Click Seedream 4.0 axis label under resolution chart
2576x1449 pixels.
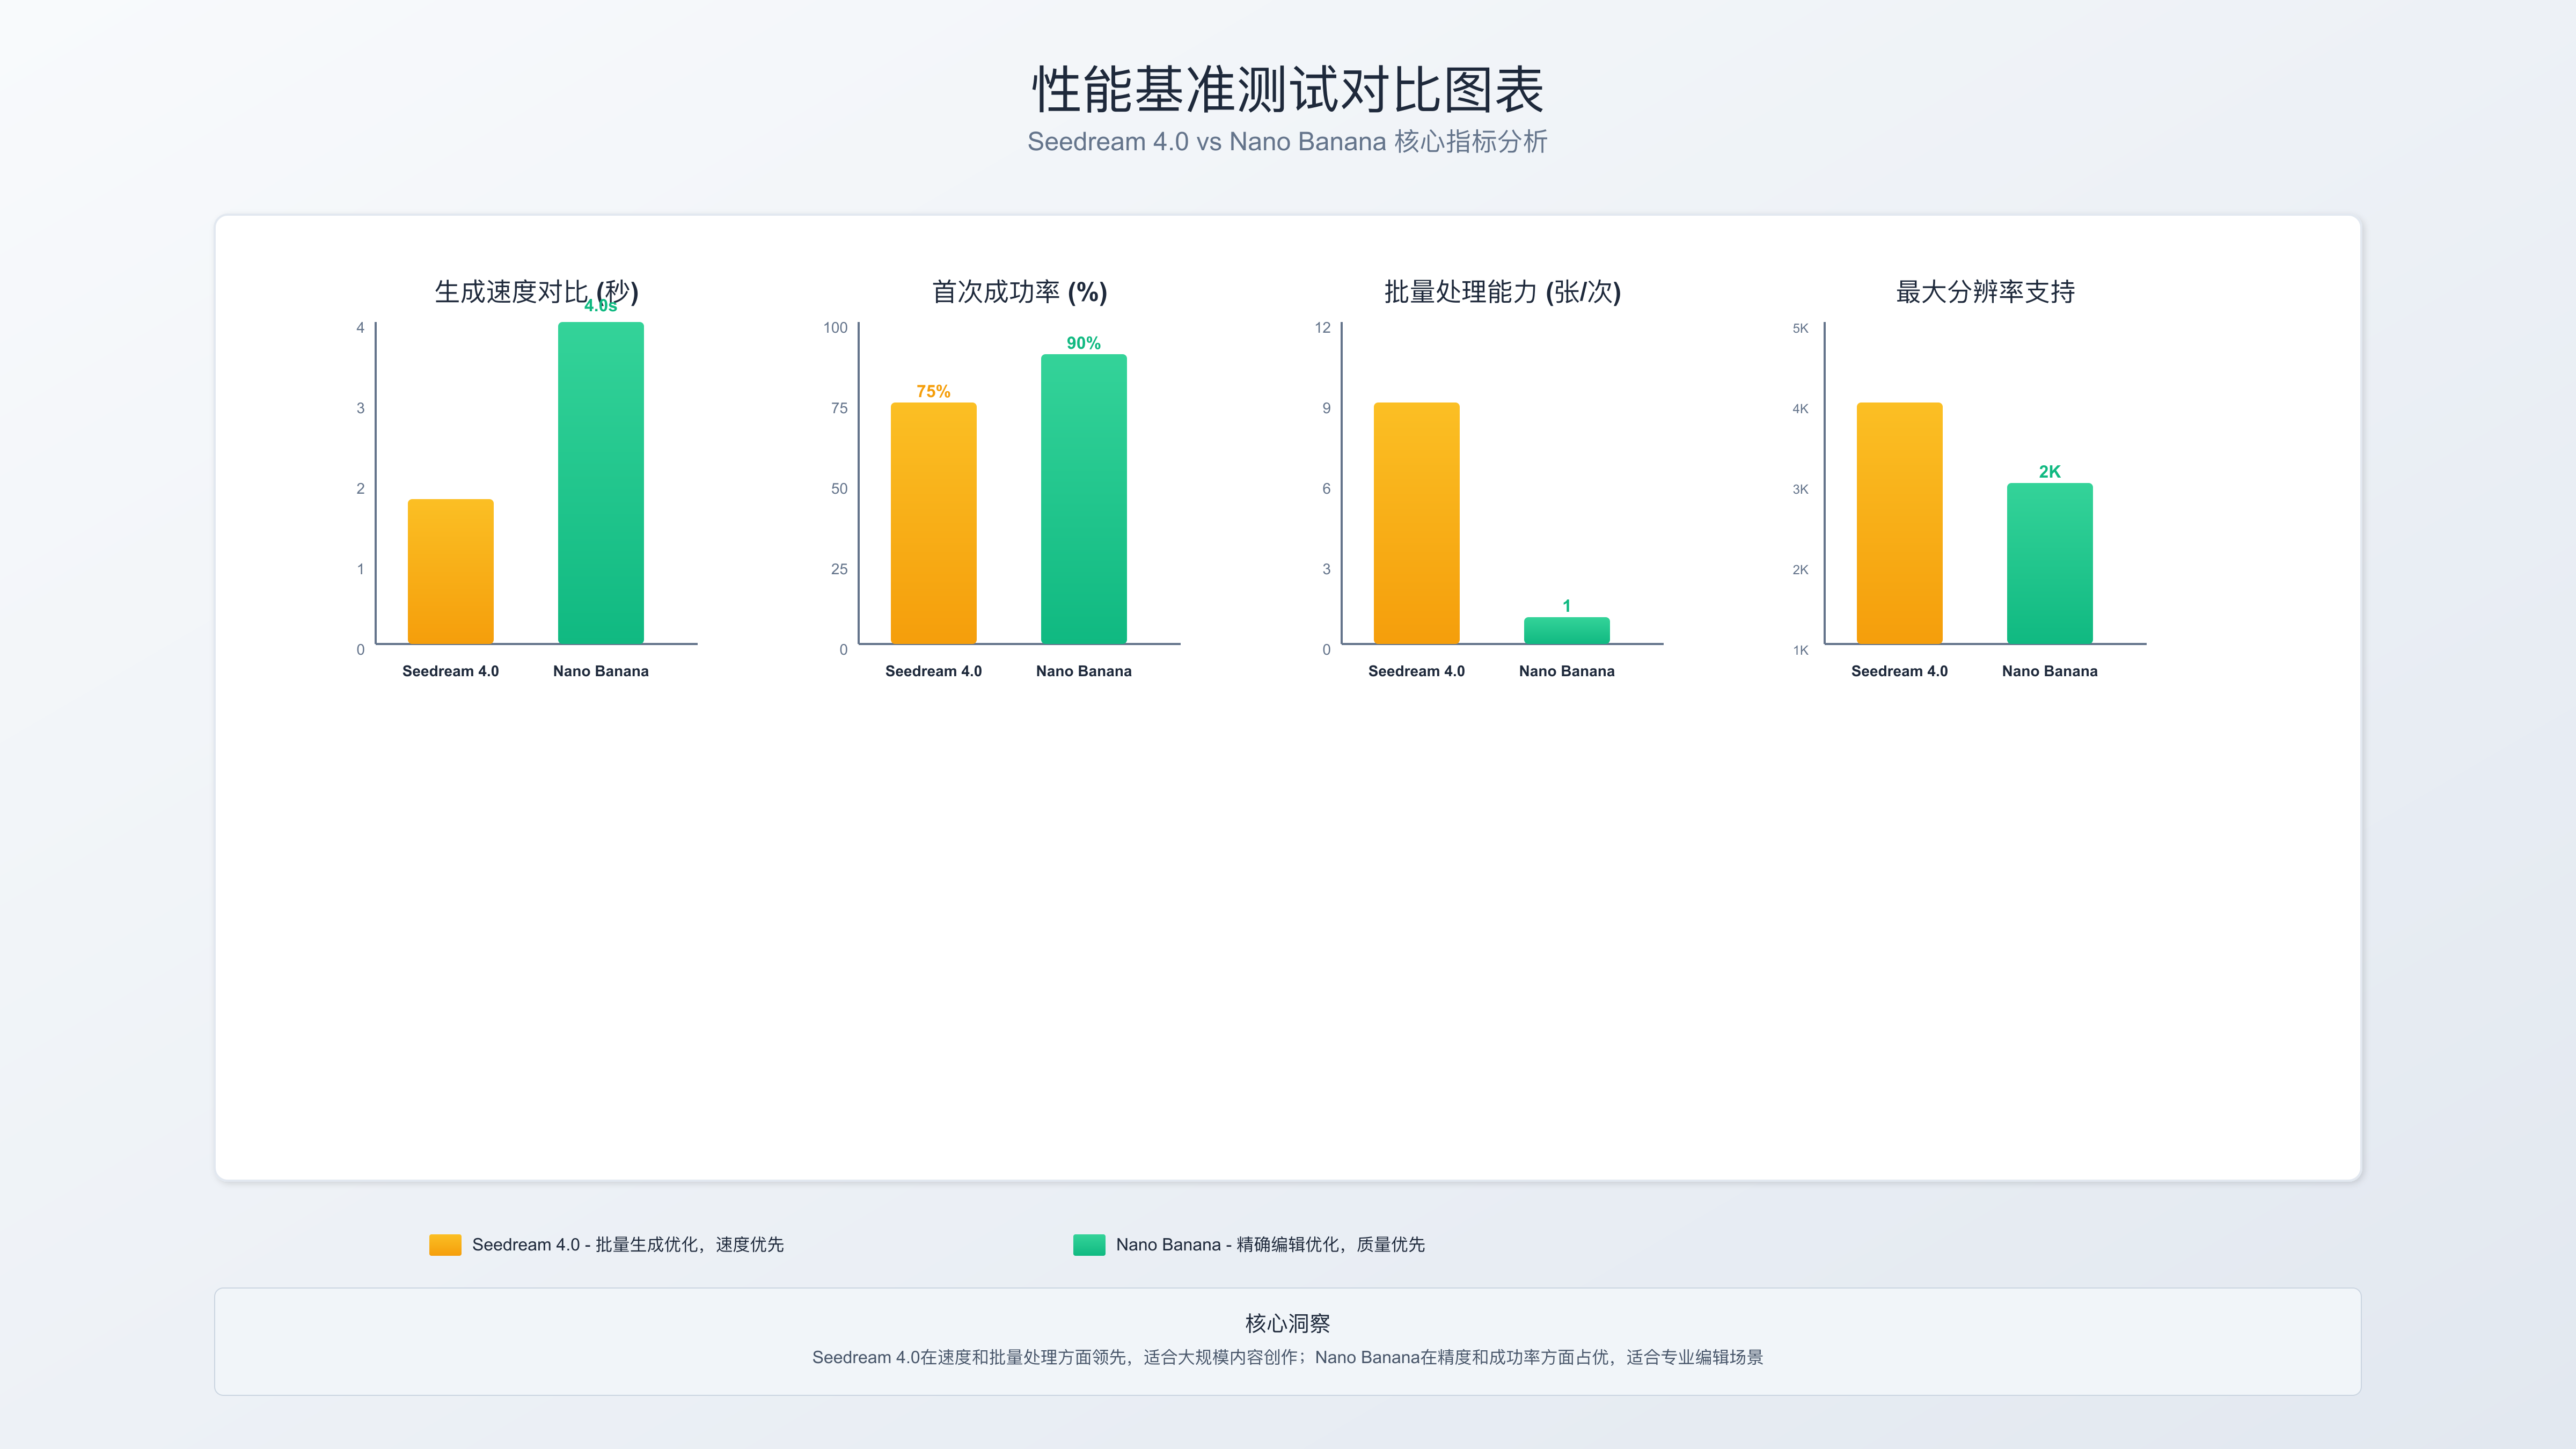click(1900, 671)
